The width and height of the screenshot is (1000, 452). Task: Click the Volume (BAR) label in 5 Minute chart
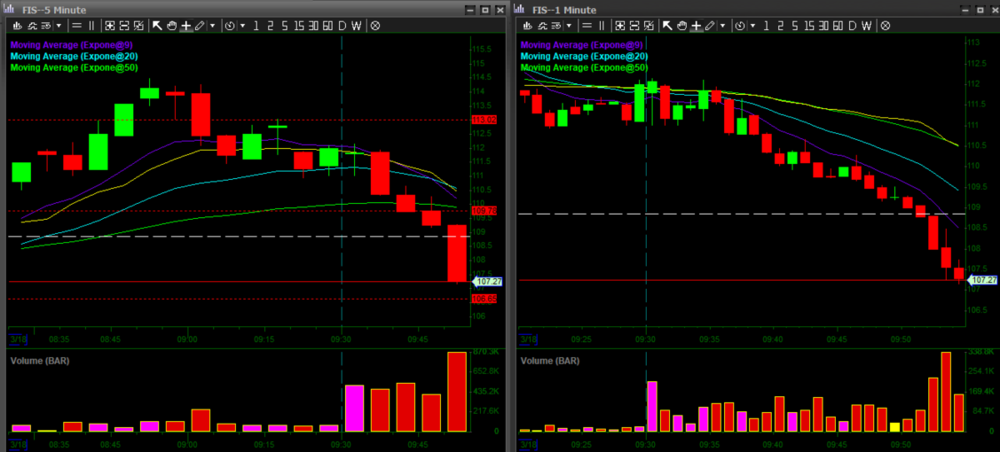click(x=37, y=359)
